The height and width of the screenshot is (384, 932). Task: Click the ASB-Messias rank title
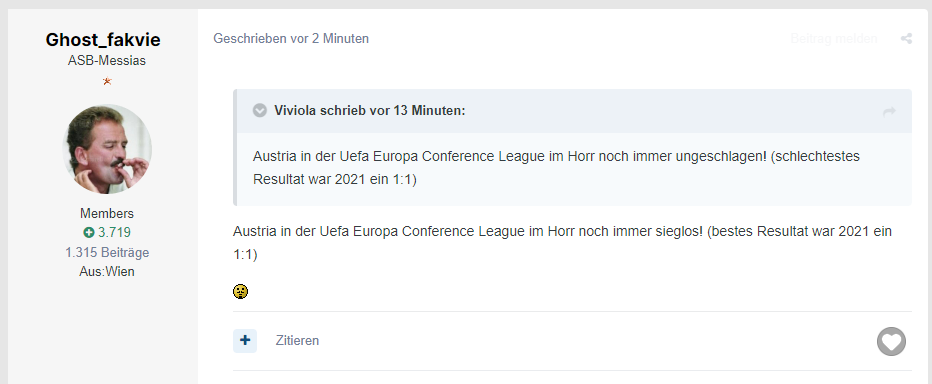pos(107,61)
